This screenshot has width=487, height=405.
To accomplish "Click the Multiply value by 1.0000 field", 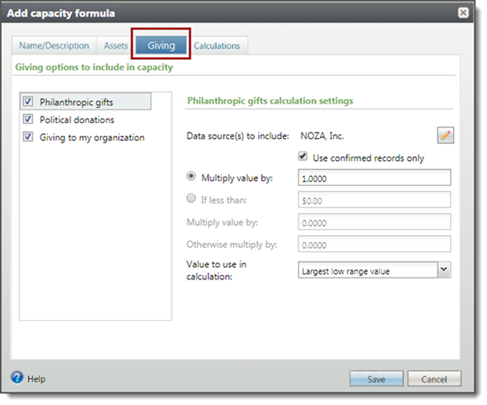I will coord(374,178).
